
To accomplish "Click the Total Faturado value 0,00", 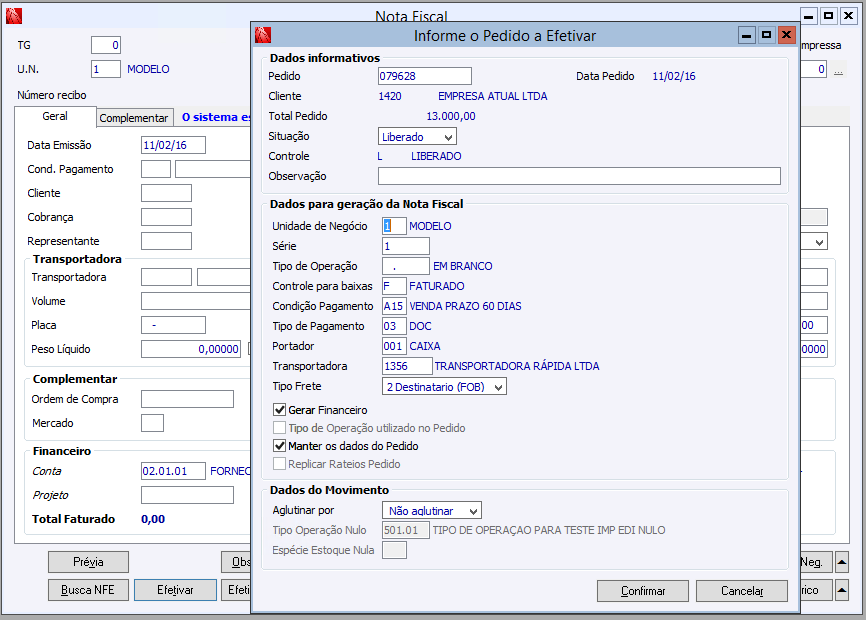I will pyautogui.click(x=153, y=519).
